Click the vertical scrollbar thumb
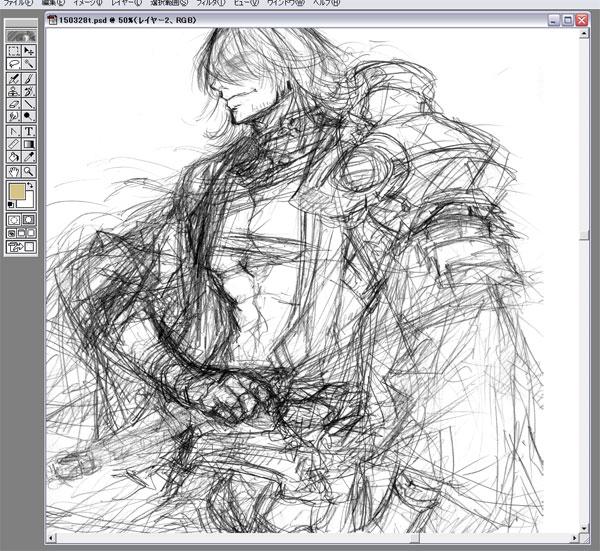 [x=584, y=235]
